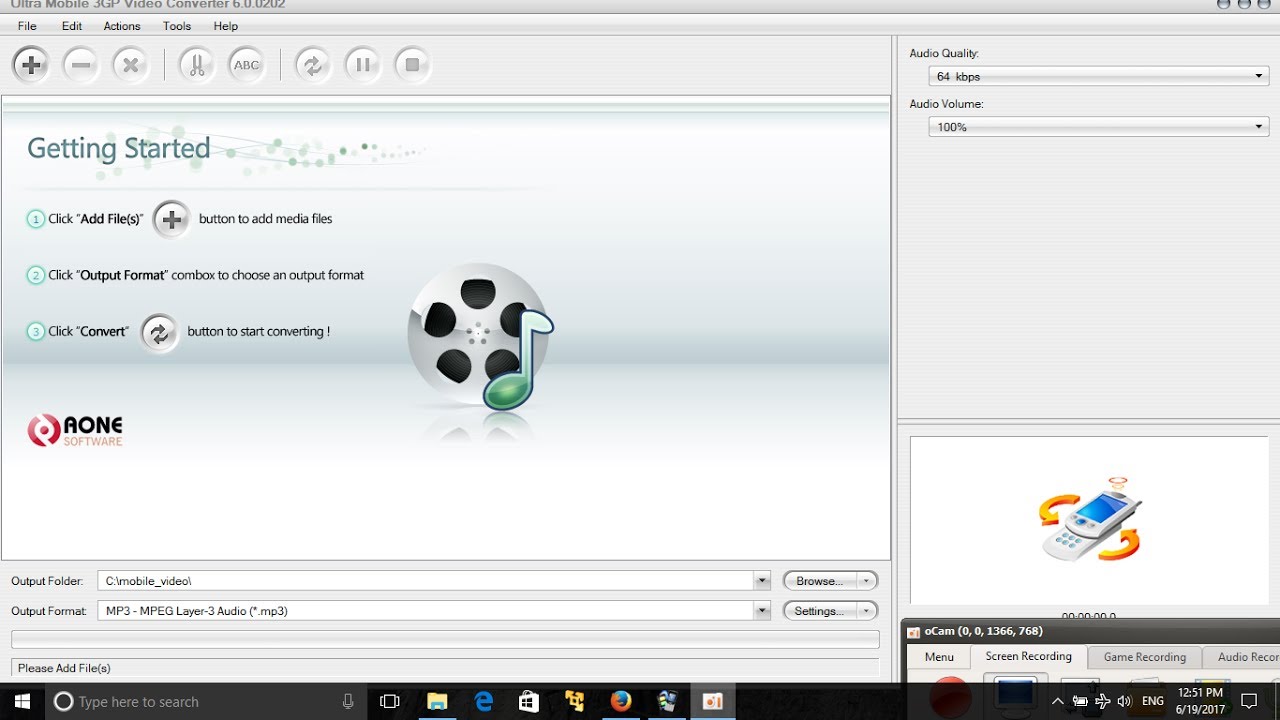Click the microphone icon in the search box
The image size is (1280, 720).
(348, 702)
